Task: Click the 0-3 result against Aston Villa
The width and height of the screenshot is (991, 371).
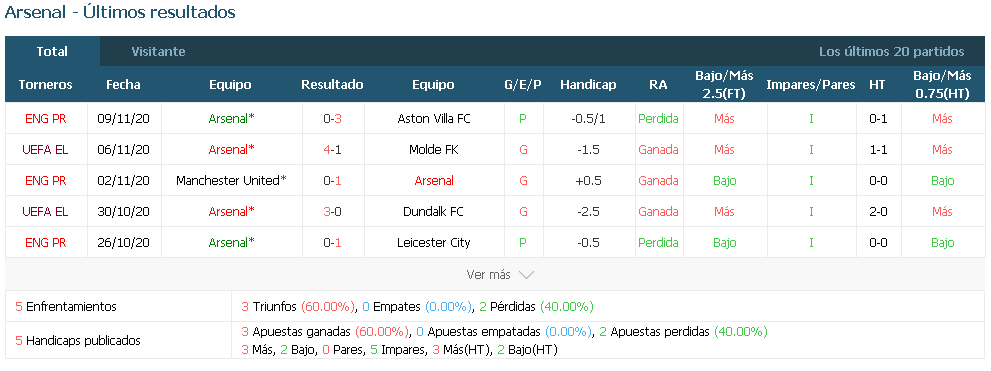Action: 332,118
